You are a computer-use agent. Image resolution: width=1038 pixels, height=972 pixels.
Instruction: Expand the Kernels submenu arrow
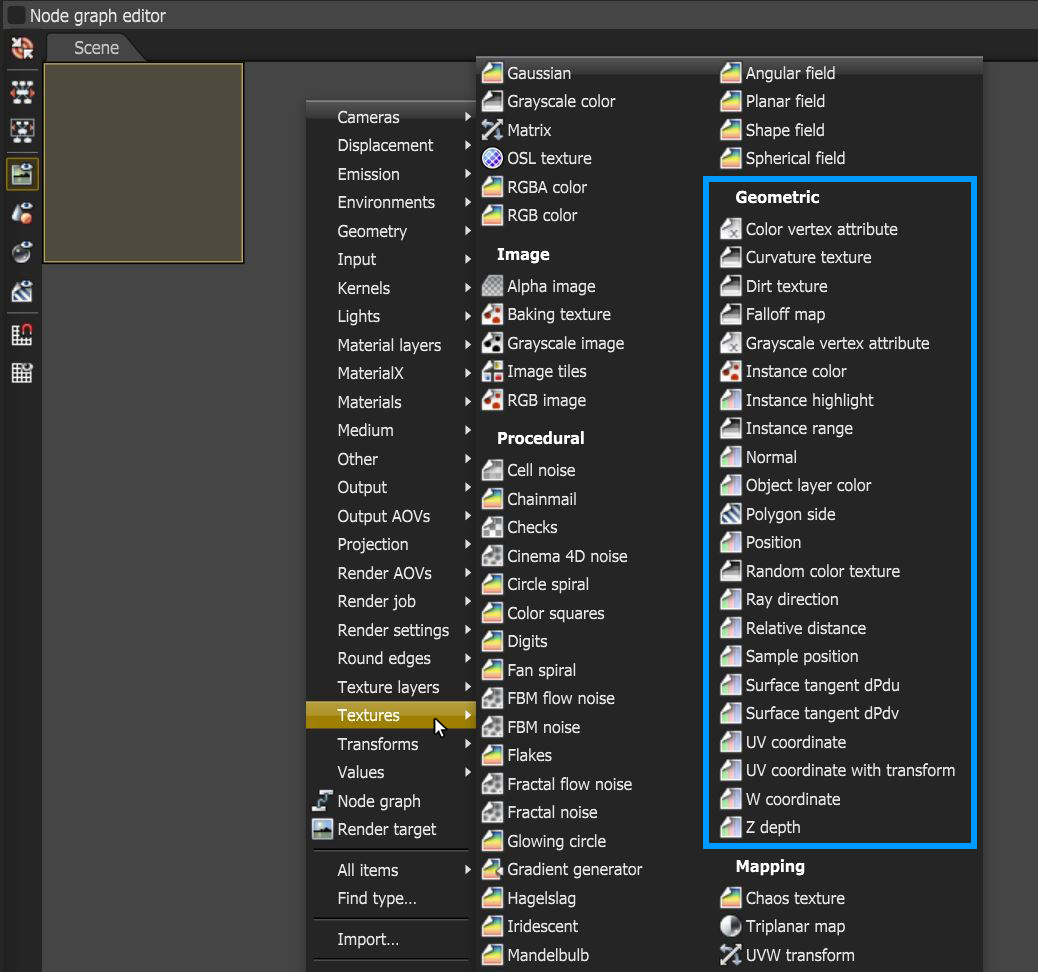(x=468, y=287)
